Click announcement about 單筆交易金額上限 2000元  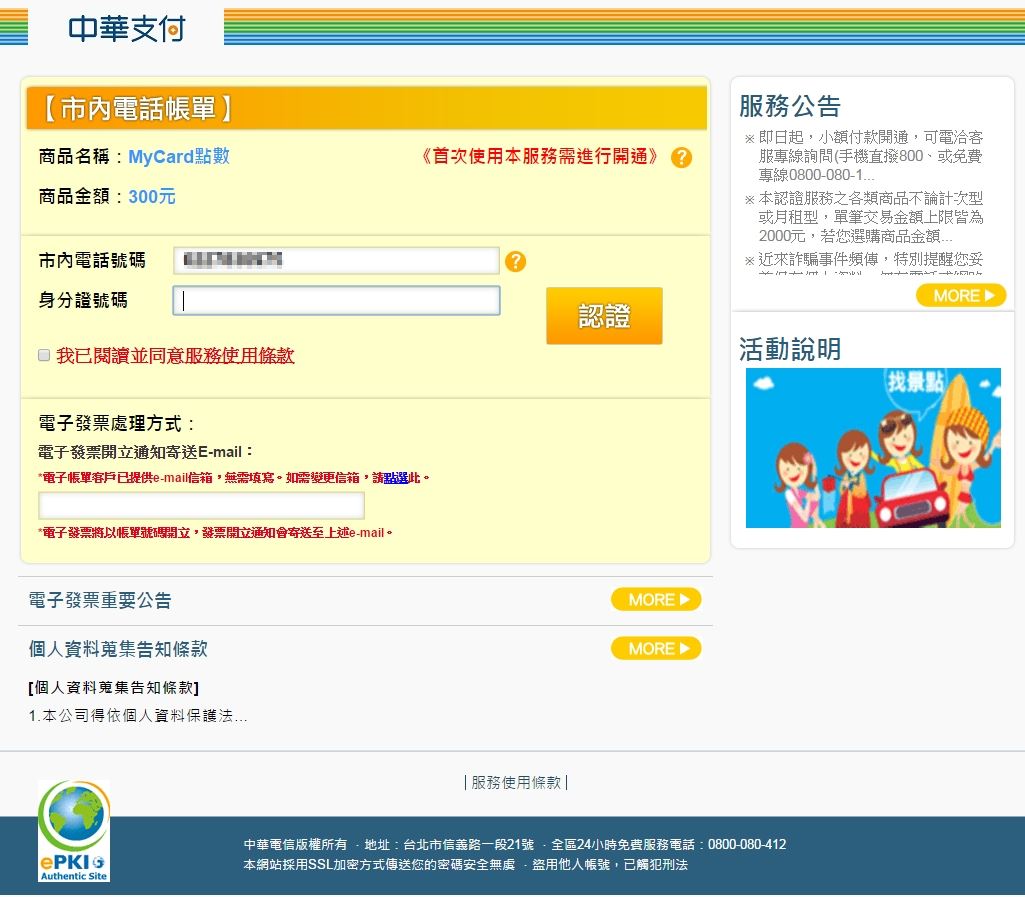870,217
